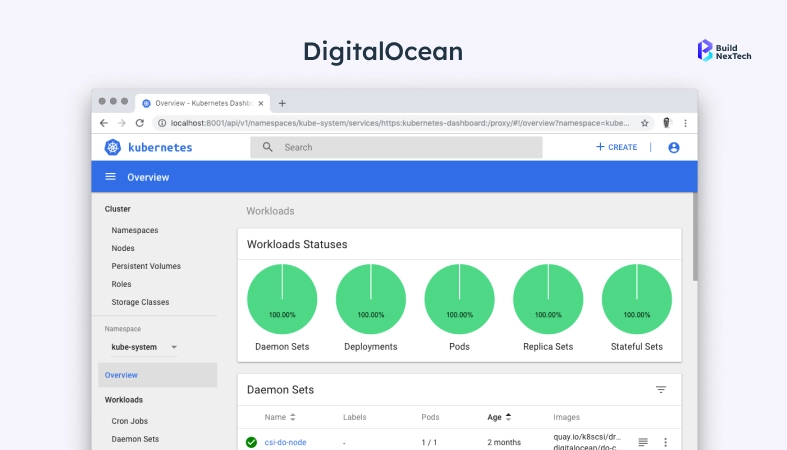Click the kubernetes brand text
Image resolution: width=787 pixels, height=450 pixels.
point(160,147)
